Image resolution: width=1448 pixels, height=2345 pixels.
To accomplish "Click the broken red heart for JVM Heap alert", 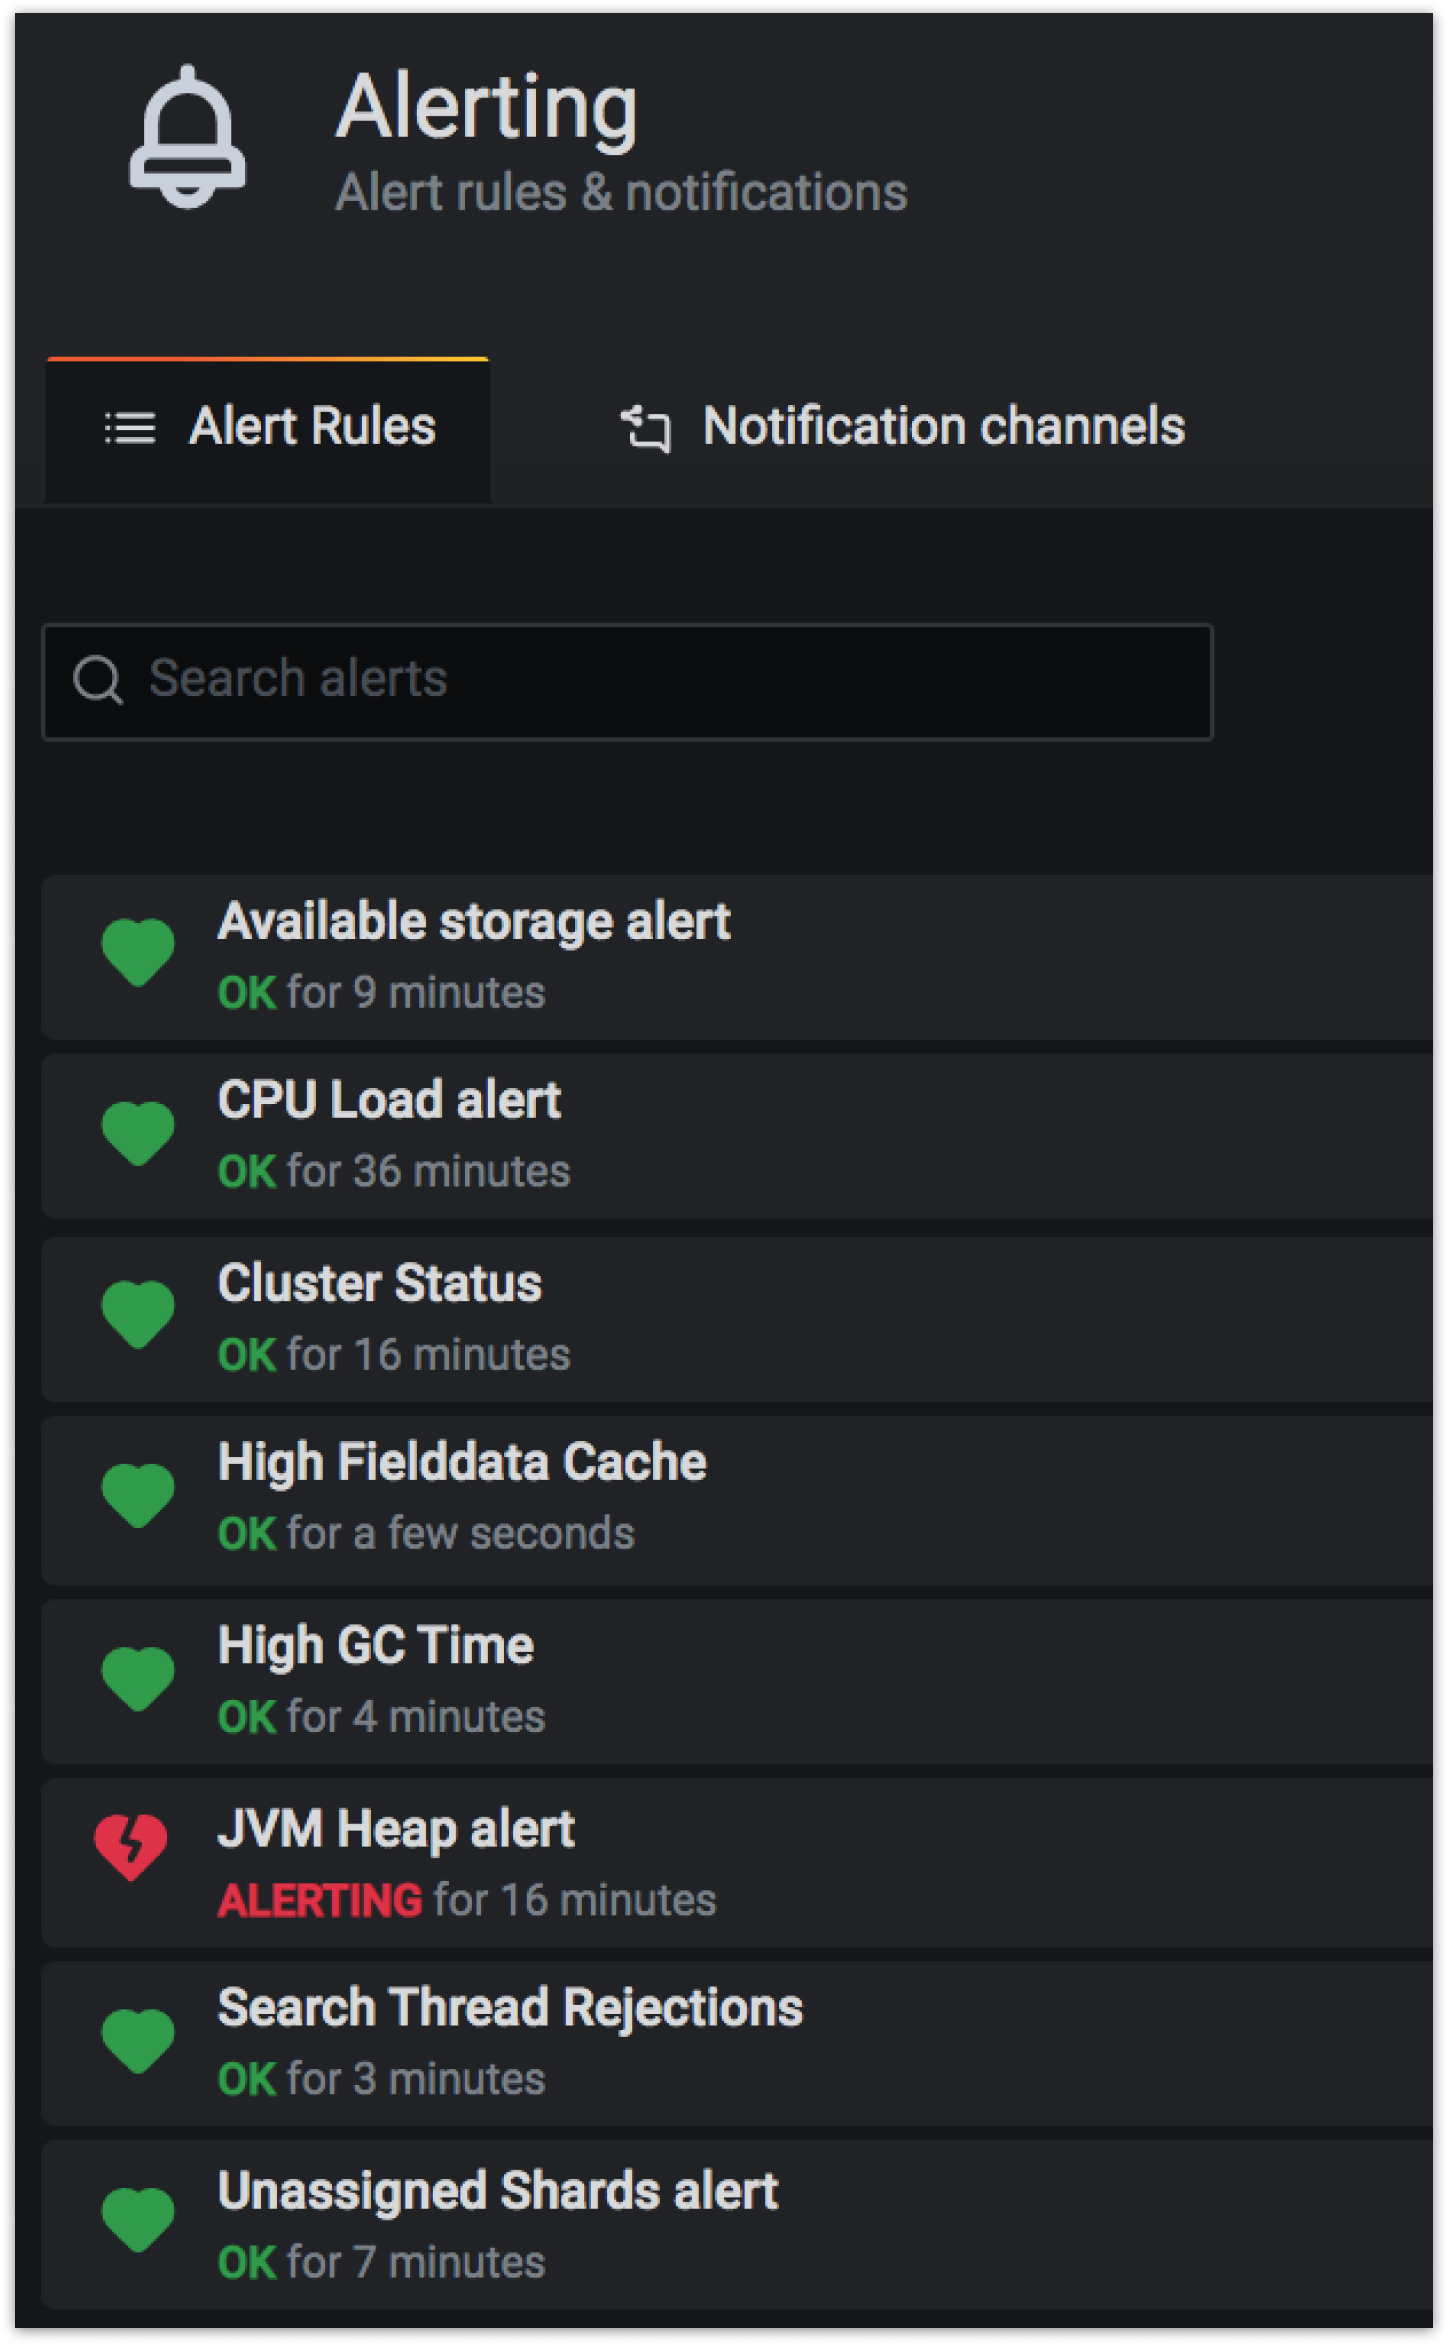I will point(131,1847).
